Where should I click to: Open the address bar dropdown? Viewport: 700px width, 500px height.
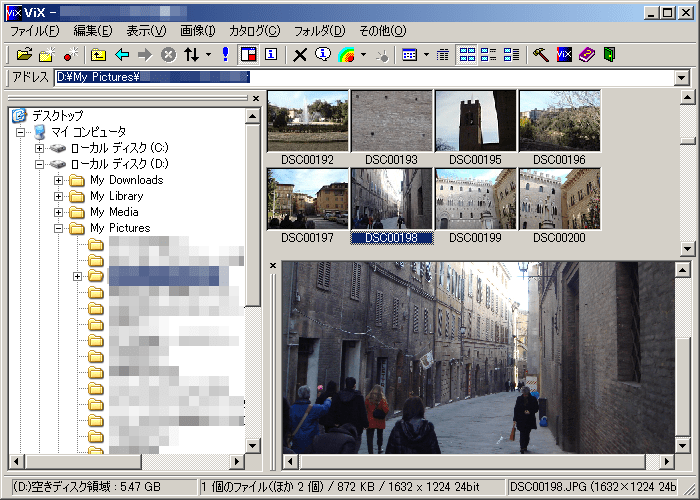[x=682, y=78]
